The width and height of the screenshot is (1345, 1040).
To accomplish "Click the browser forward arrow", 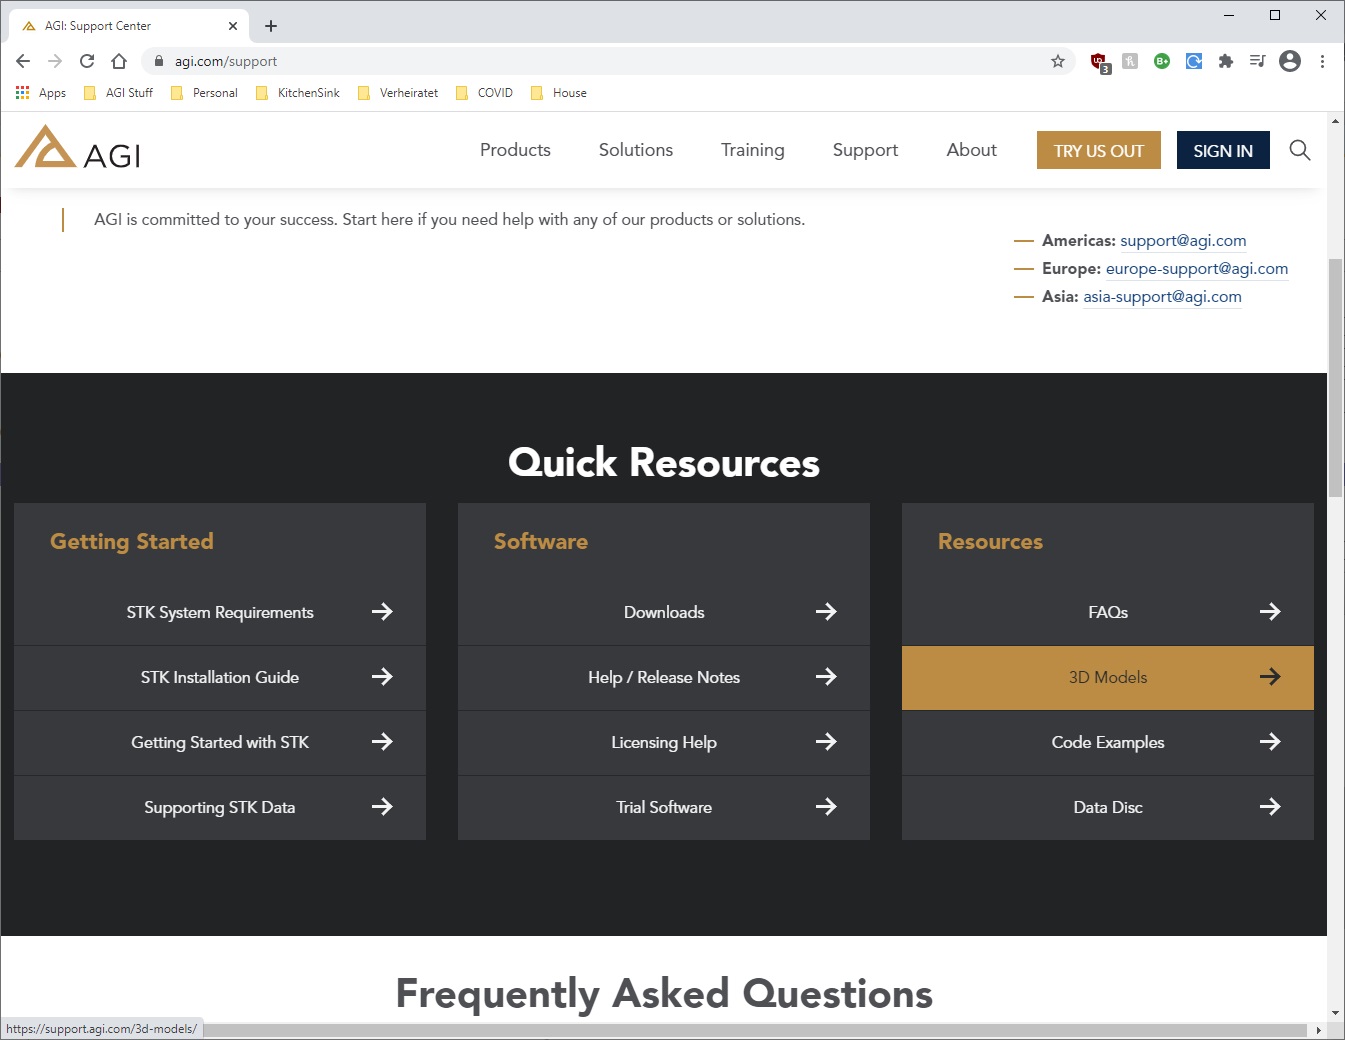I will (55, 61).
